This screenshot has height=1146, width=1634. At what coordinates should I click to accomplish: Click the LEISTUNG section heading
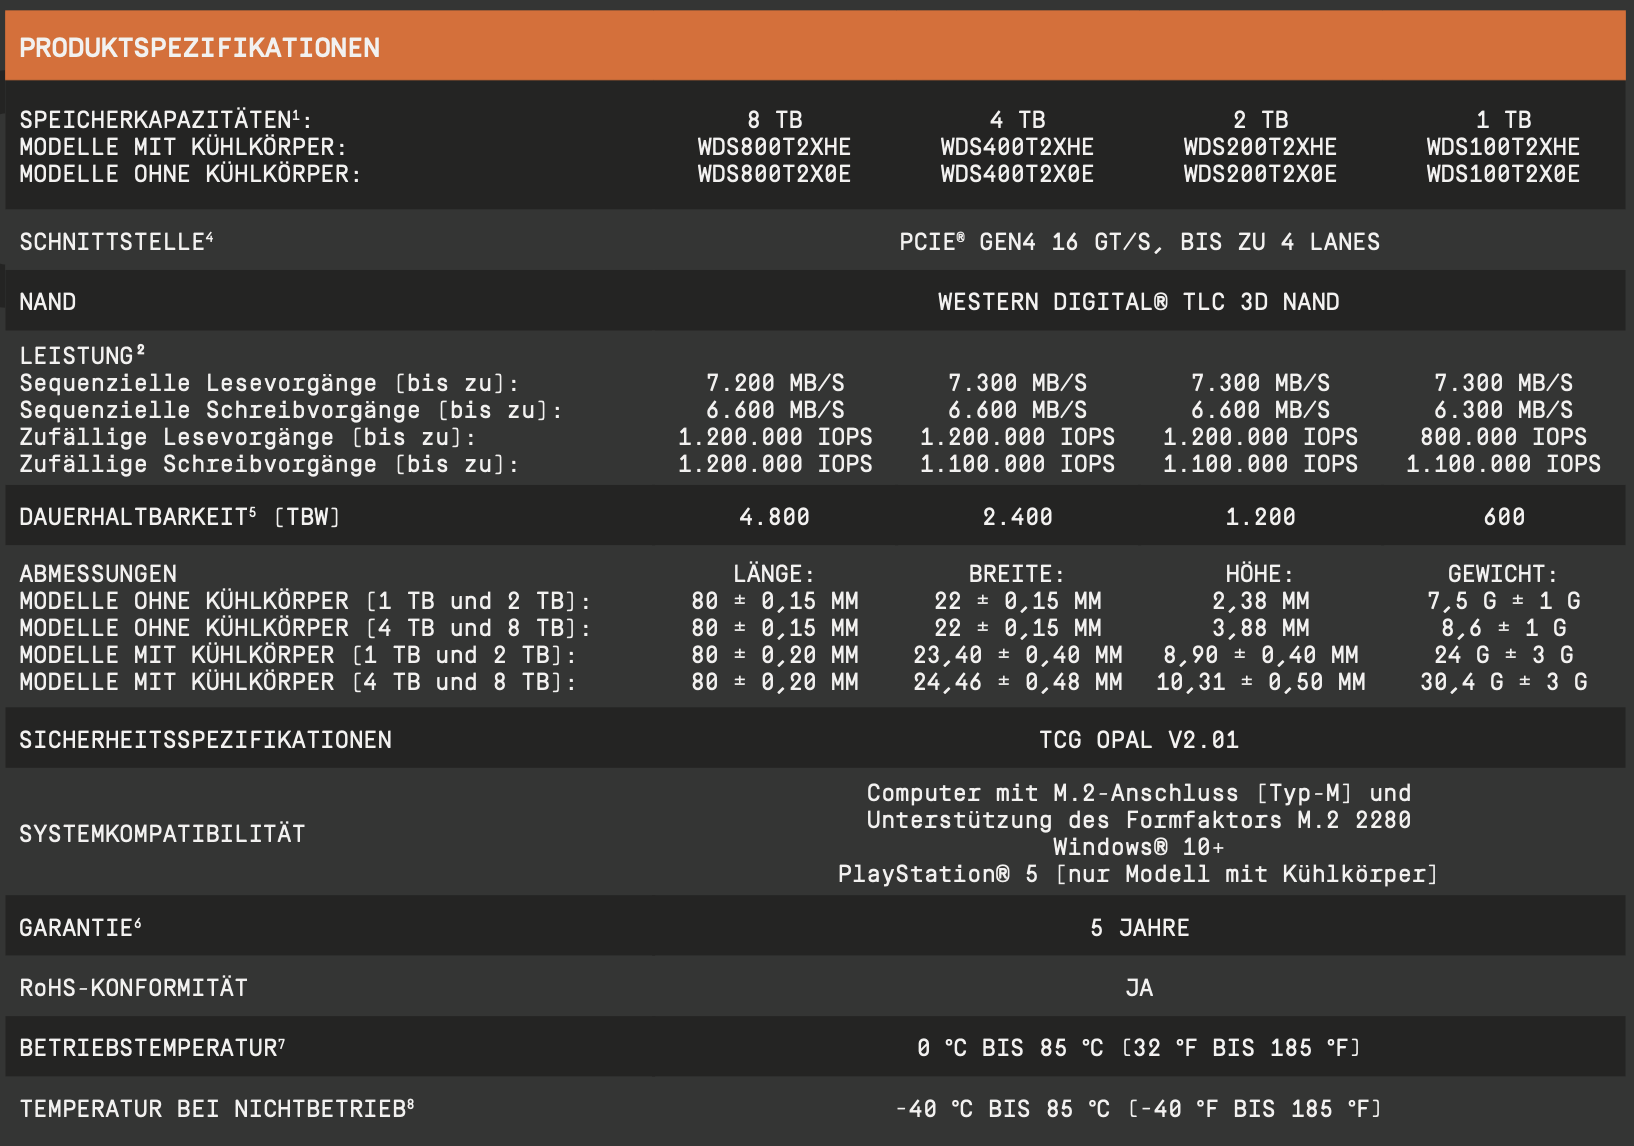point(82,356)
